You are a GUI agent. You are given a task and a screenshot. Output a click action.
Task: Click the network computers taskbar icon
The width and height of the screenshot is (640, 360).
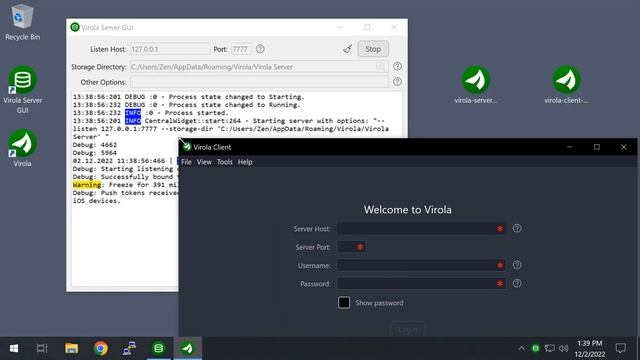(129, 348)
